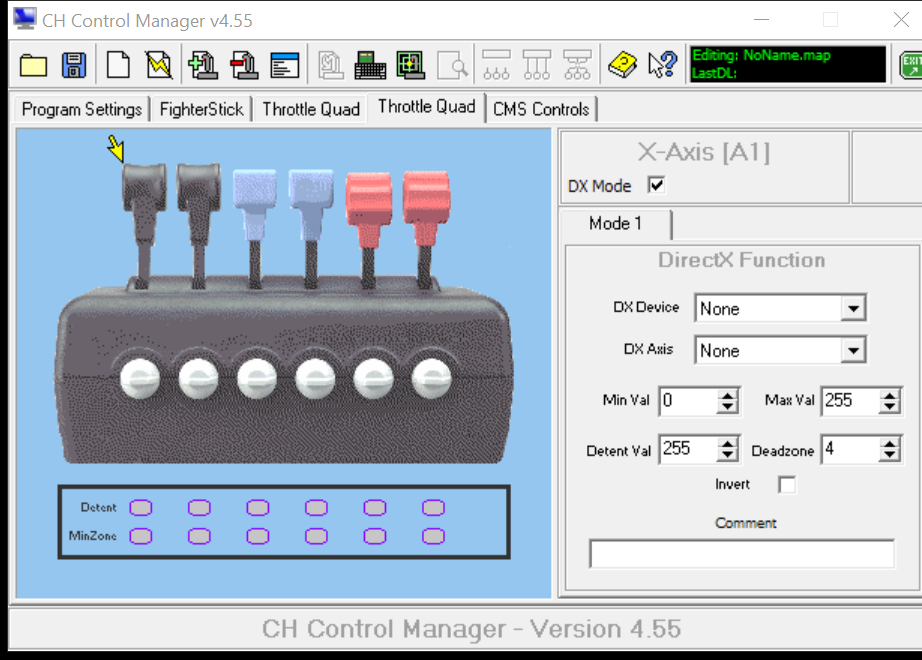Screen dimensions: 922x660
Task: Select the leftmost black throttle lever
Action: coord(143,224)
